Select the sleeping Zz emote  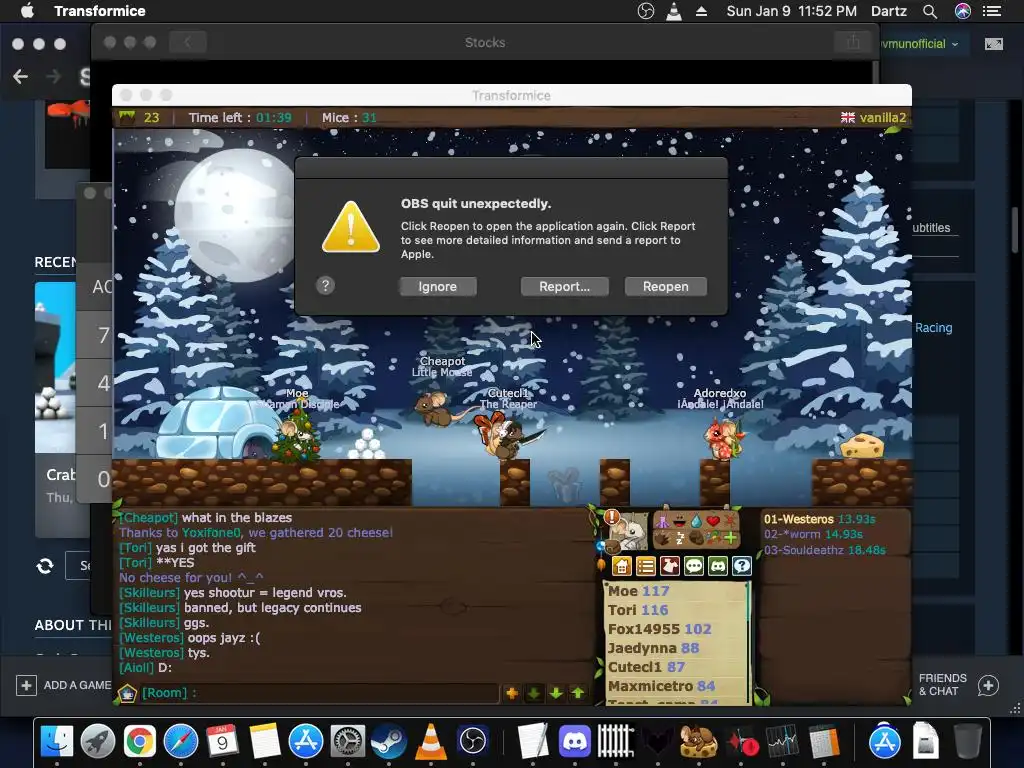pyautogui.click(x=680, y=539)
